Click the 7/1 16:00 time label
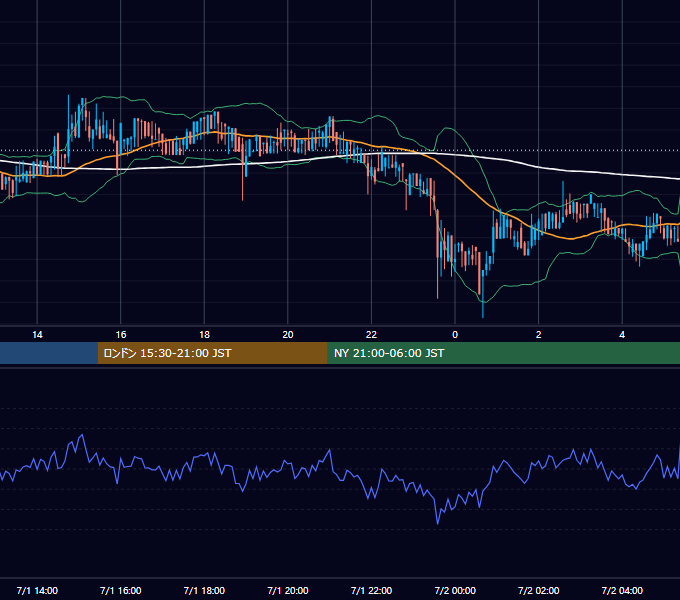This screenshot has height=600, width=680. point(121,590)
